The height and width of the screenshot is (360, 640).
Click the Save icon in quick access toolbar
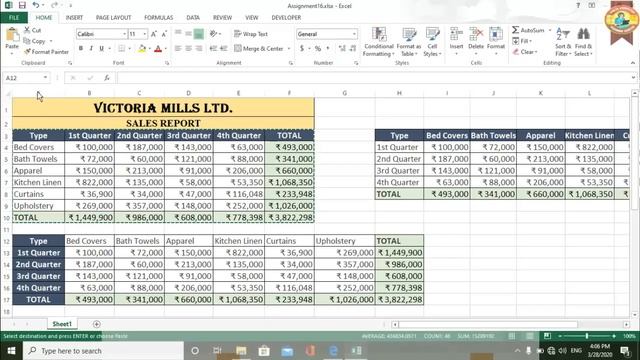pyautogui.click(x=22, y=5)
